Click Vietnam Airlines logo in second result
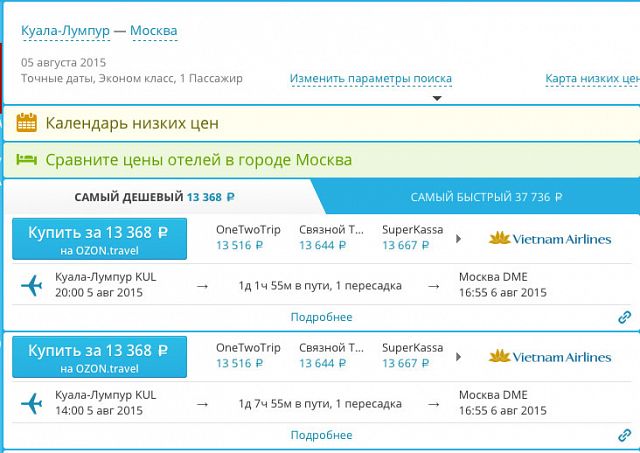 click(549, 357)
